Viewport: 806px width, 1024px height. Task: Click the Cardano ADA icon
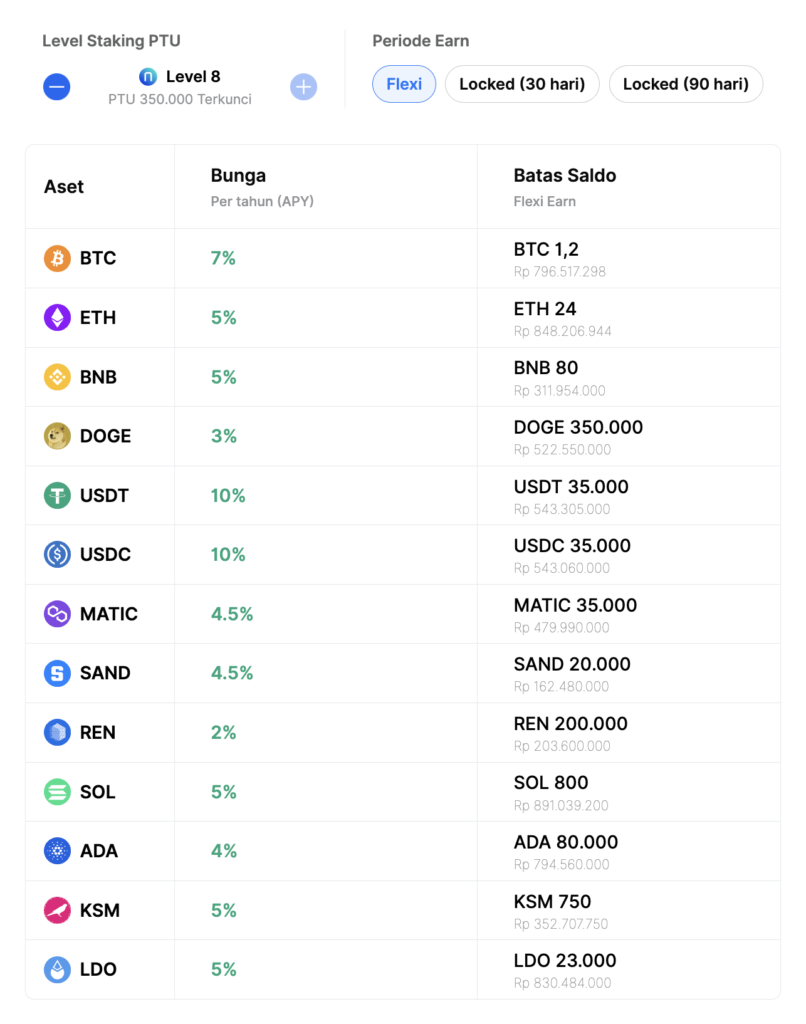[x=57, y=851]
